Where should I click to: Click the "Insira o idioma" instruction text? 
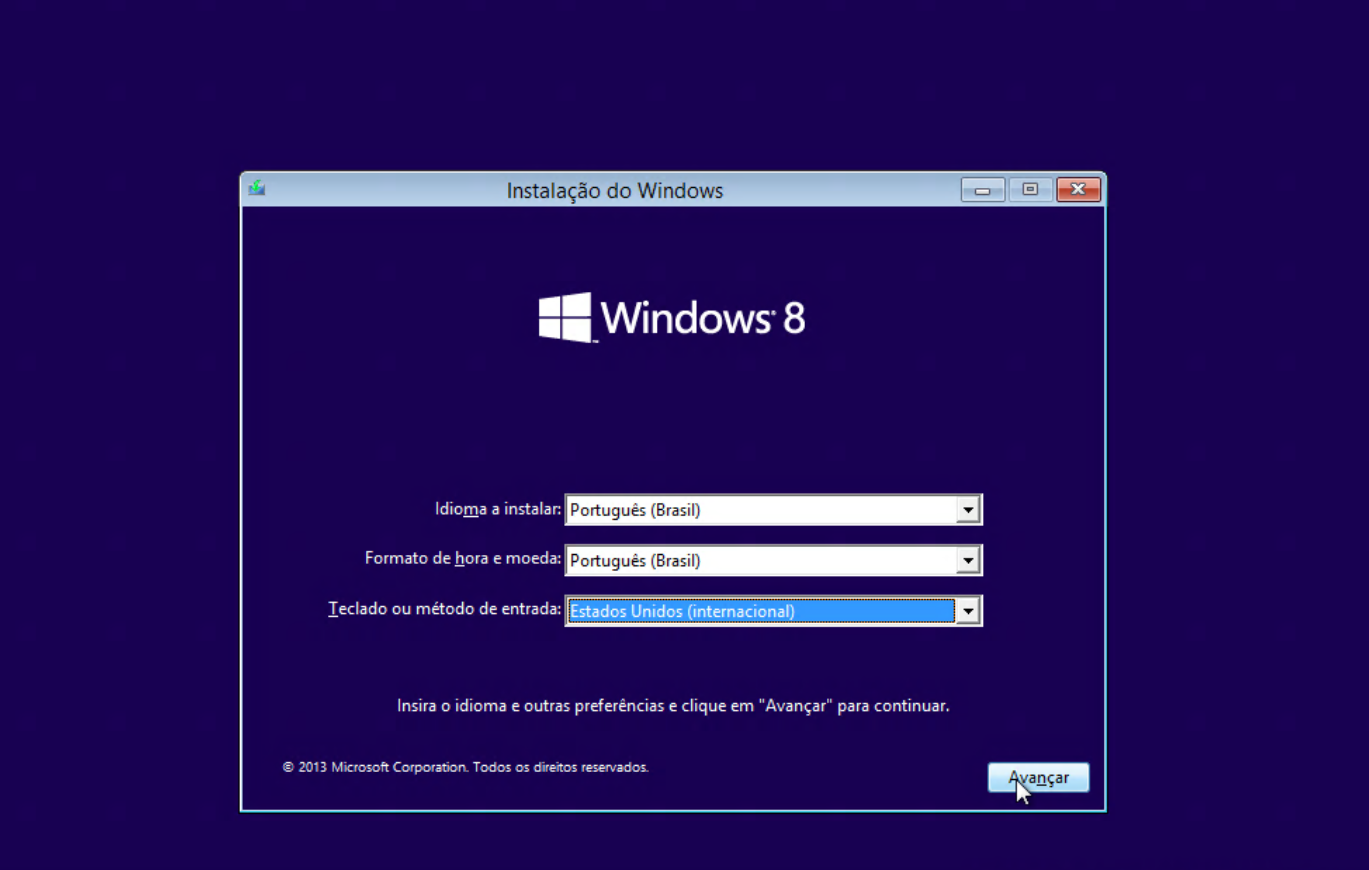point(672,706)
